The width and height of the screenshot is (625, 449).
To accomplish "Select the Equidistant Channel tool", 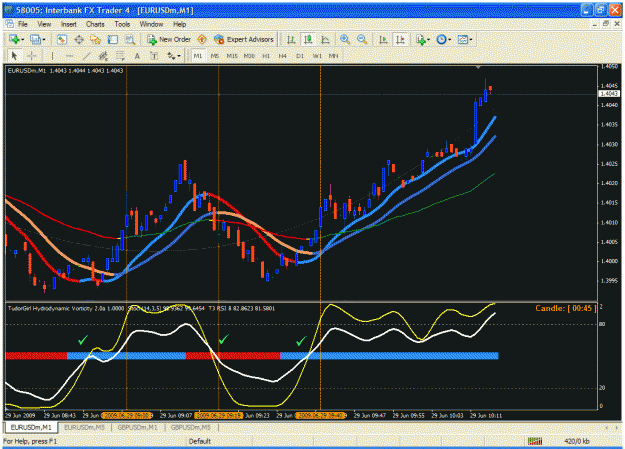I will coord(103,56).
